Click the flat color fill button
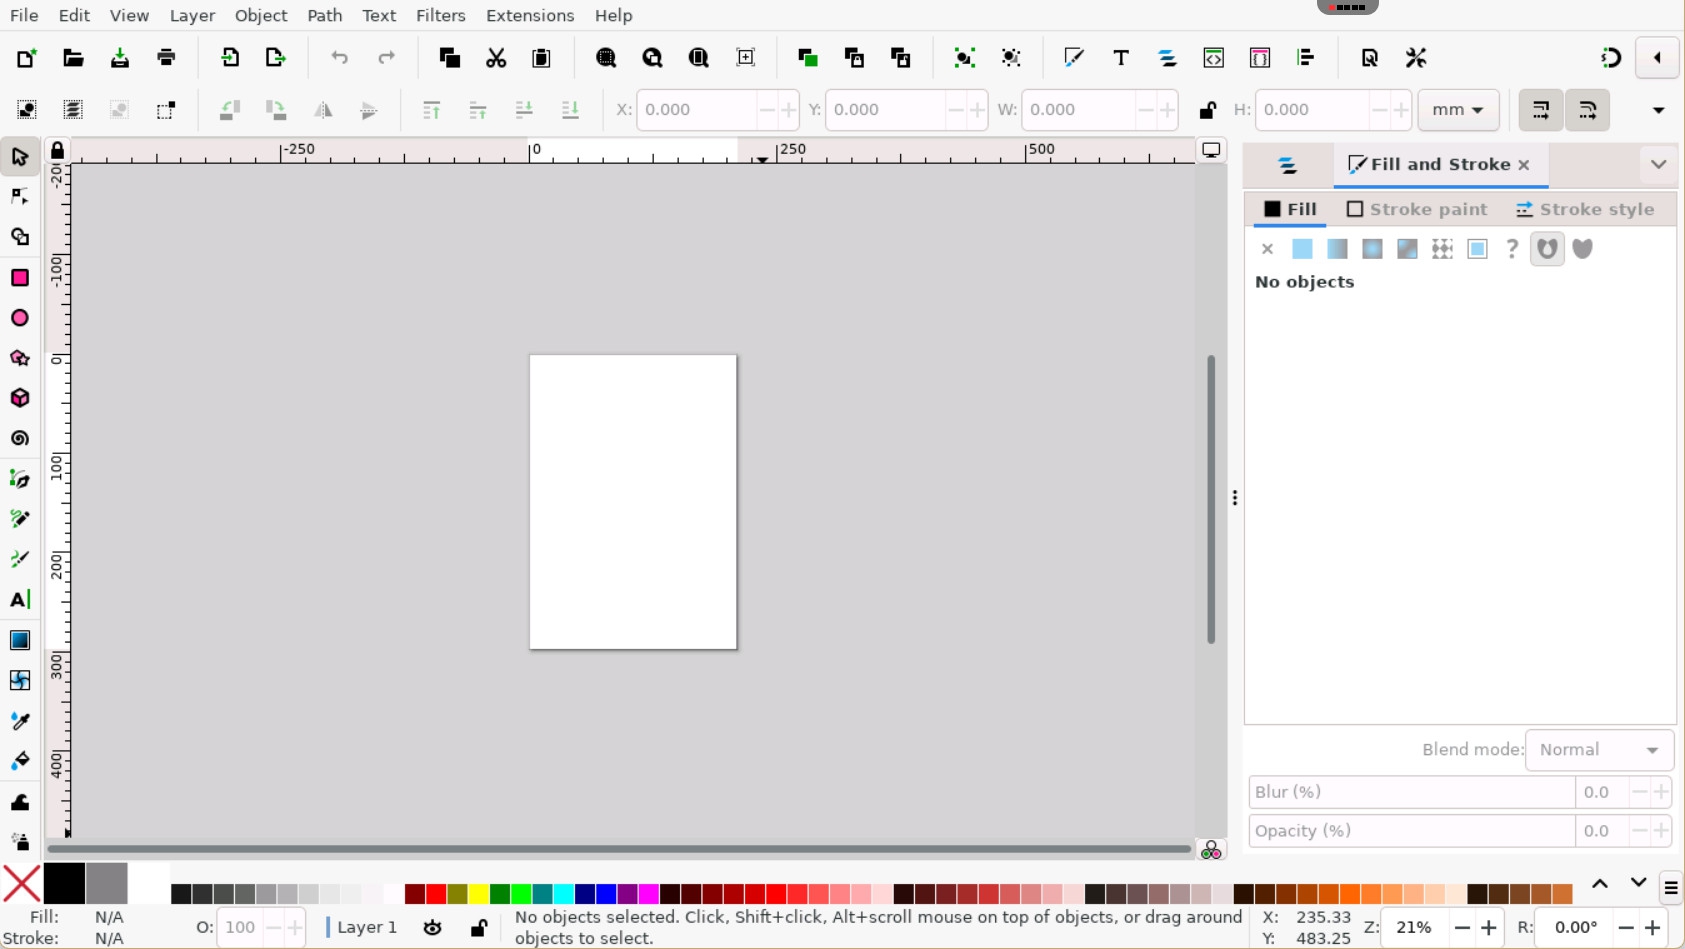 (1302, 249)
